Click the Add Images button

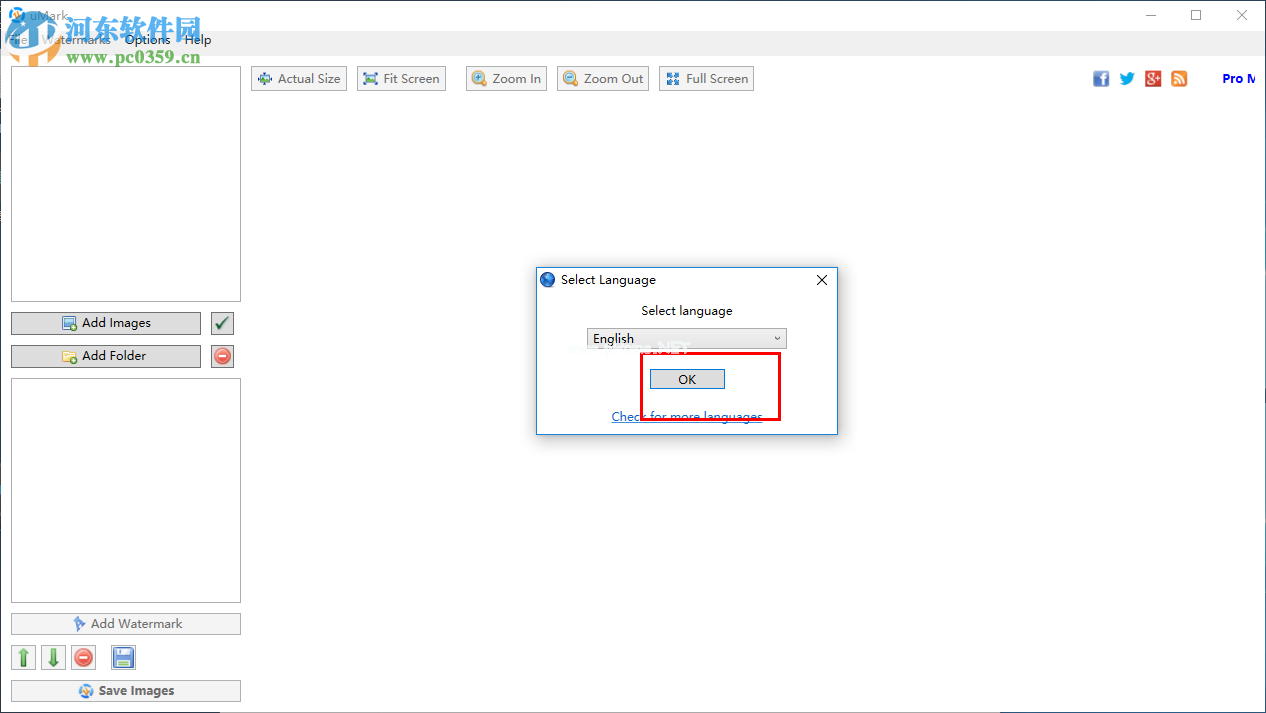coord(106,323)
